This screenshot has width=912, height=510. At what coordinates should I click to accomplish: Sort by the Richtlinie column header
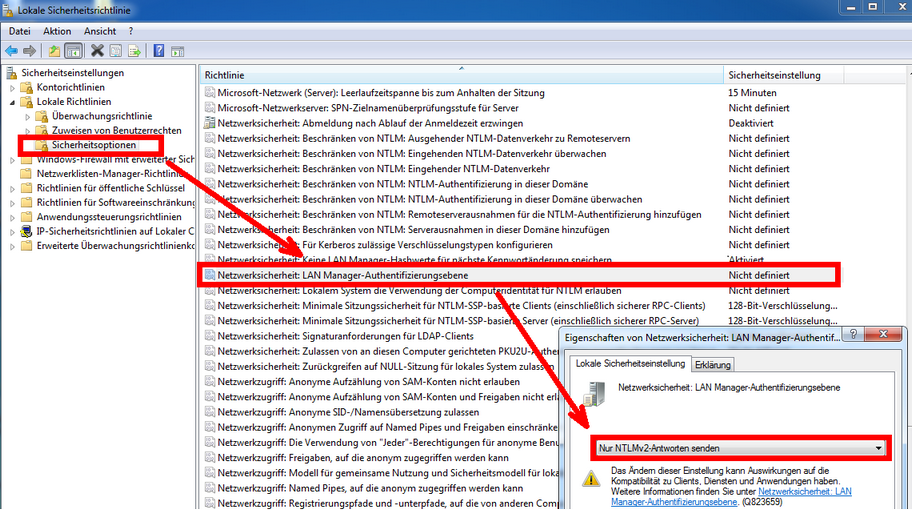point(461,75)
